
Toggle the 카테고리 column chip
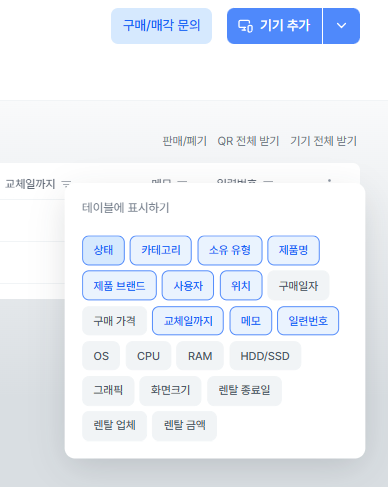click(x=161, y=250)
